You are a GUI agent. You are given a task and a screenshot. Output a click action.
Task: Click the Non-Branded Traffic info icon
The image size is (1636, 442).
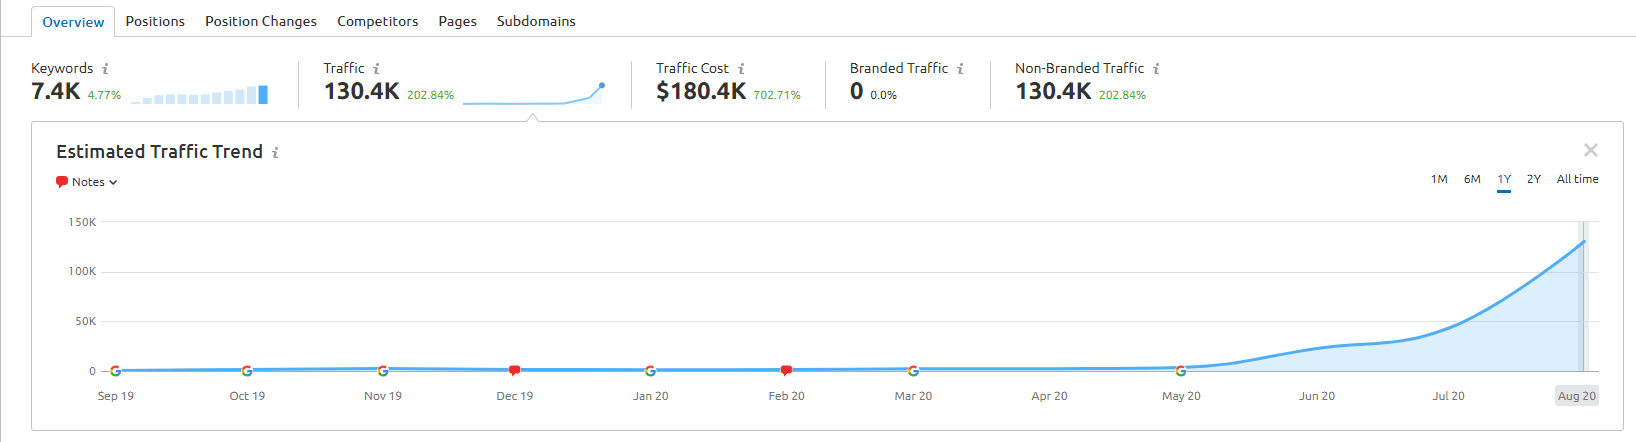pos(1156,69)
